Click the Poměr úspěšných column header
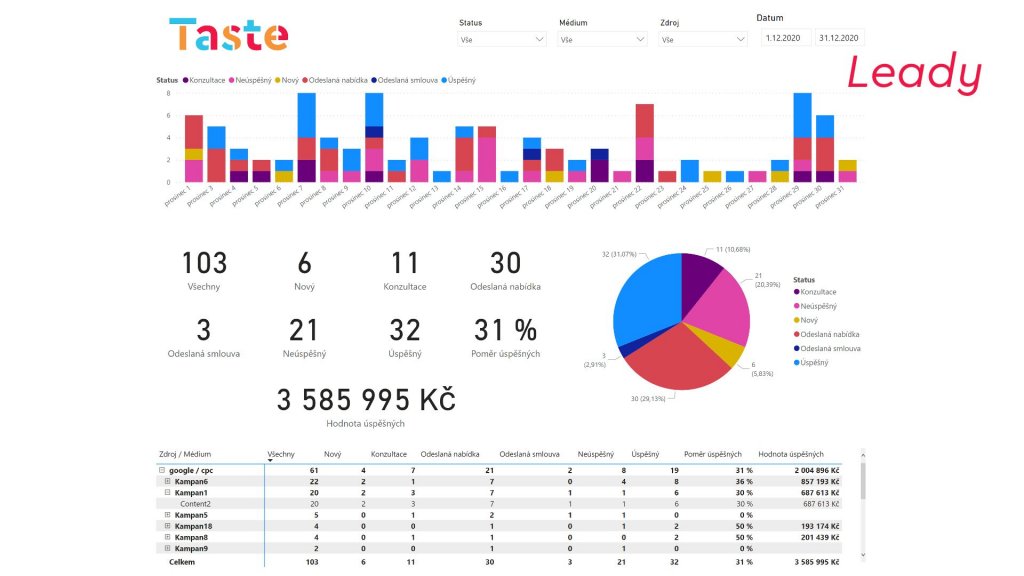 pos(711,454)
